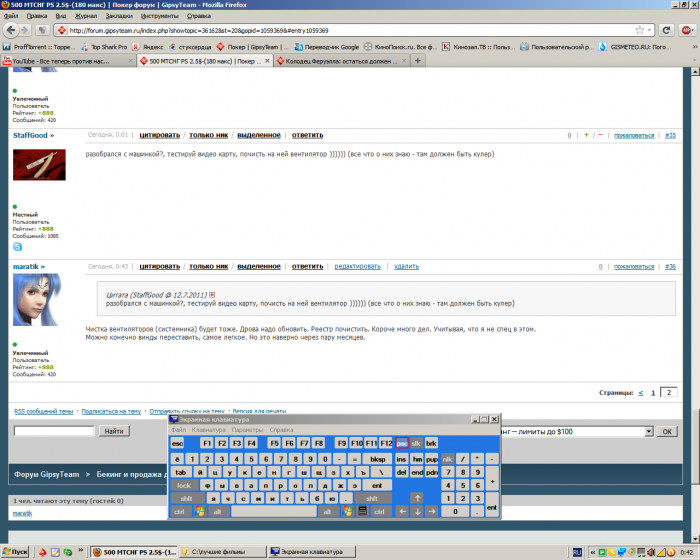Click the up arrow key on on-screen keyboard
Viewport: 700px width, 560px height.
(417, 498)
